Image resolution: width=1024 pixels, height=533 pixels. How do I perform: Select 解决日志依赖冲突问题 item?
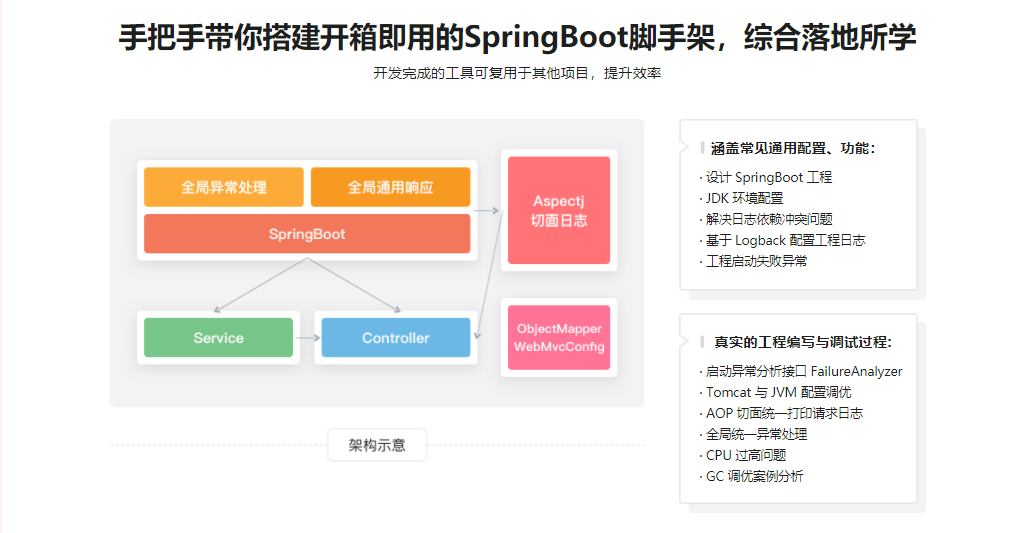tap(768, 219)
